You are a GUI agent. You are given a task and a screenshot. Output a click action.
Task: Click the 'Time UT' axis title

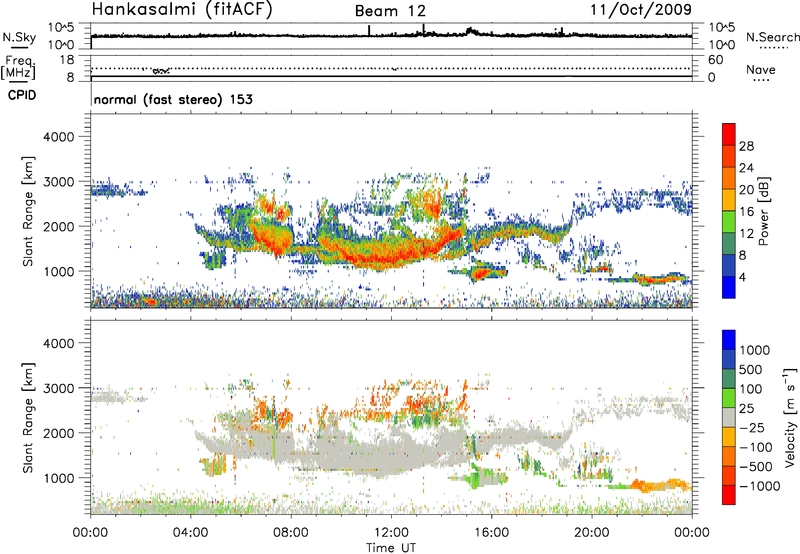point(391,548)
